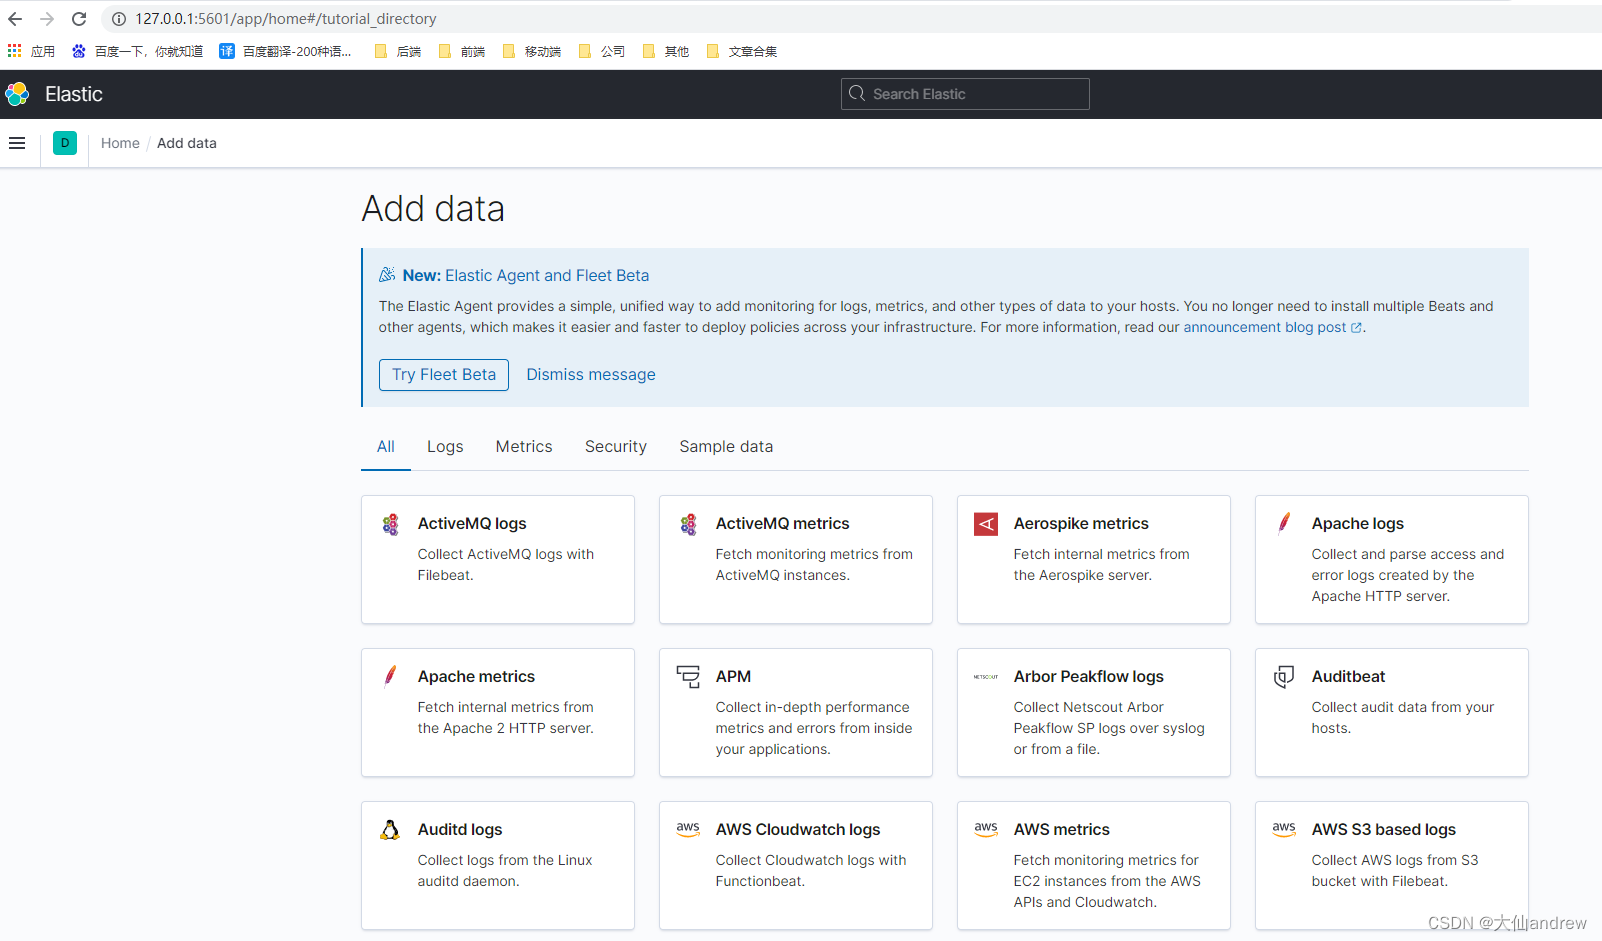Viewport: 1602px width, 941px height.
Task: Open the Apache metrics card title
Action: coord(476,677)
